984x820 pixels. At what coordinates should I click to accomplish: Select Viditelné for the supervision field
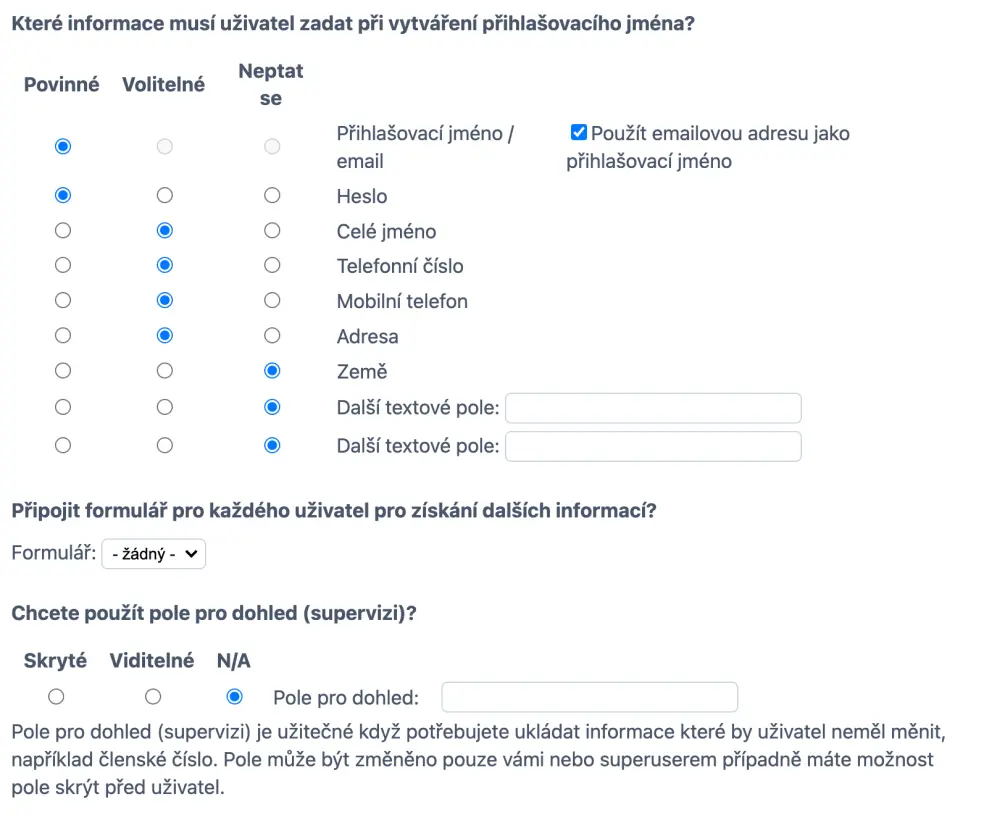[x=152, y=696]
